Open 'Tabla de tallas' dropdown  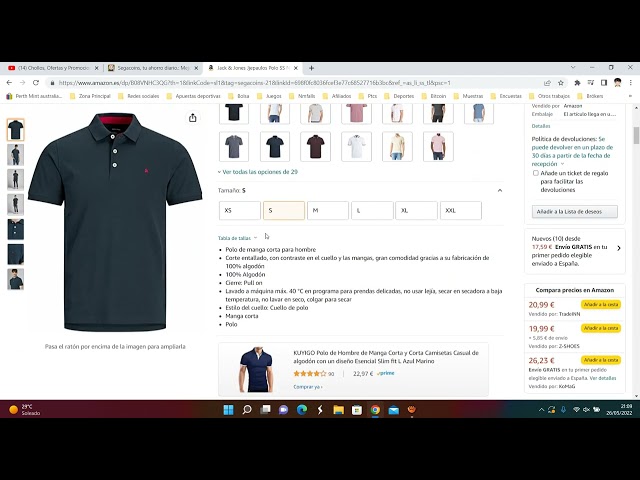click(x=237, y=238)
